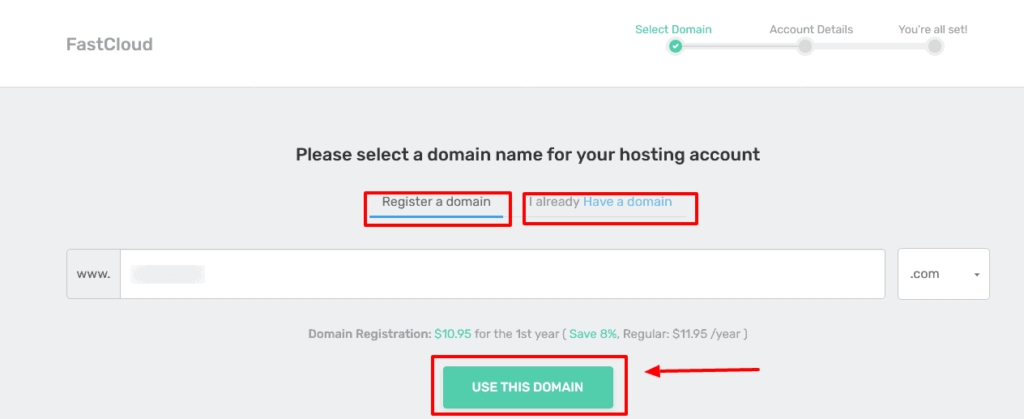Click the You're all set! step label
This screenshot has width=1024, height=419.
click(933, 29)
